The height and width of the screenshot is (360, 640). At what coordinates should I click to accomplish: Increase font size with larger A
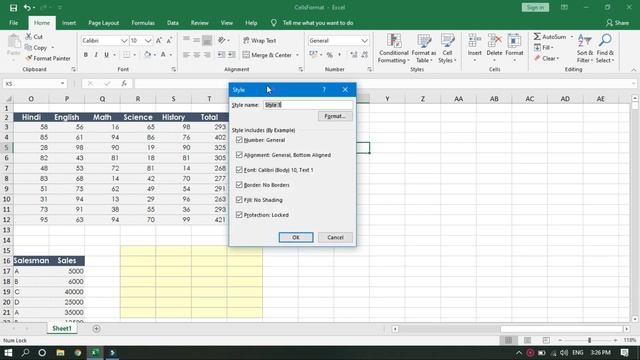tap(159, 40)
